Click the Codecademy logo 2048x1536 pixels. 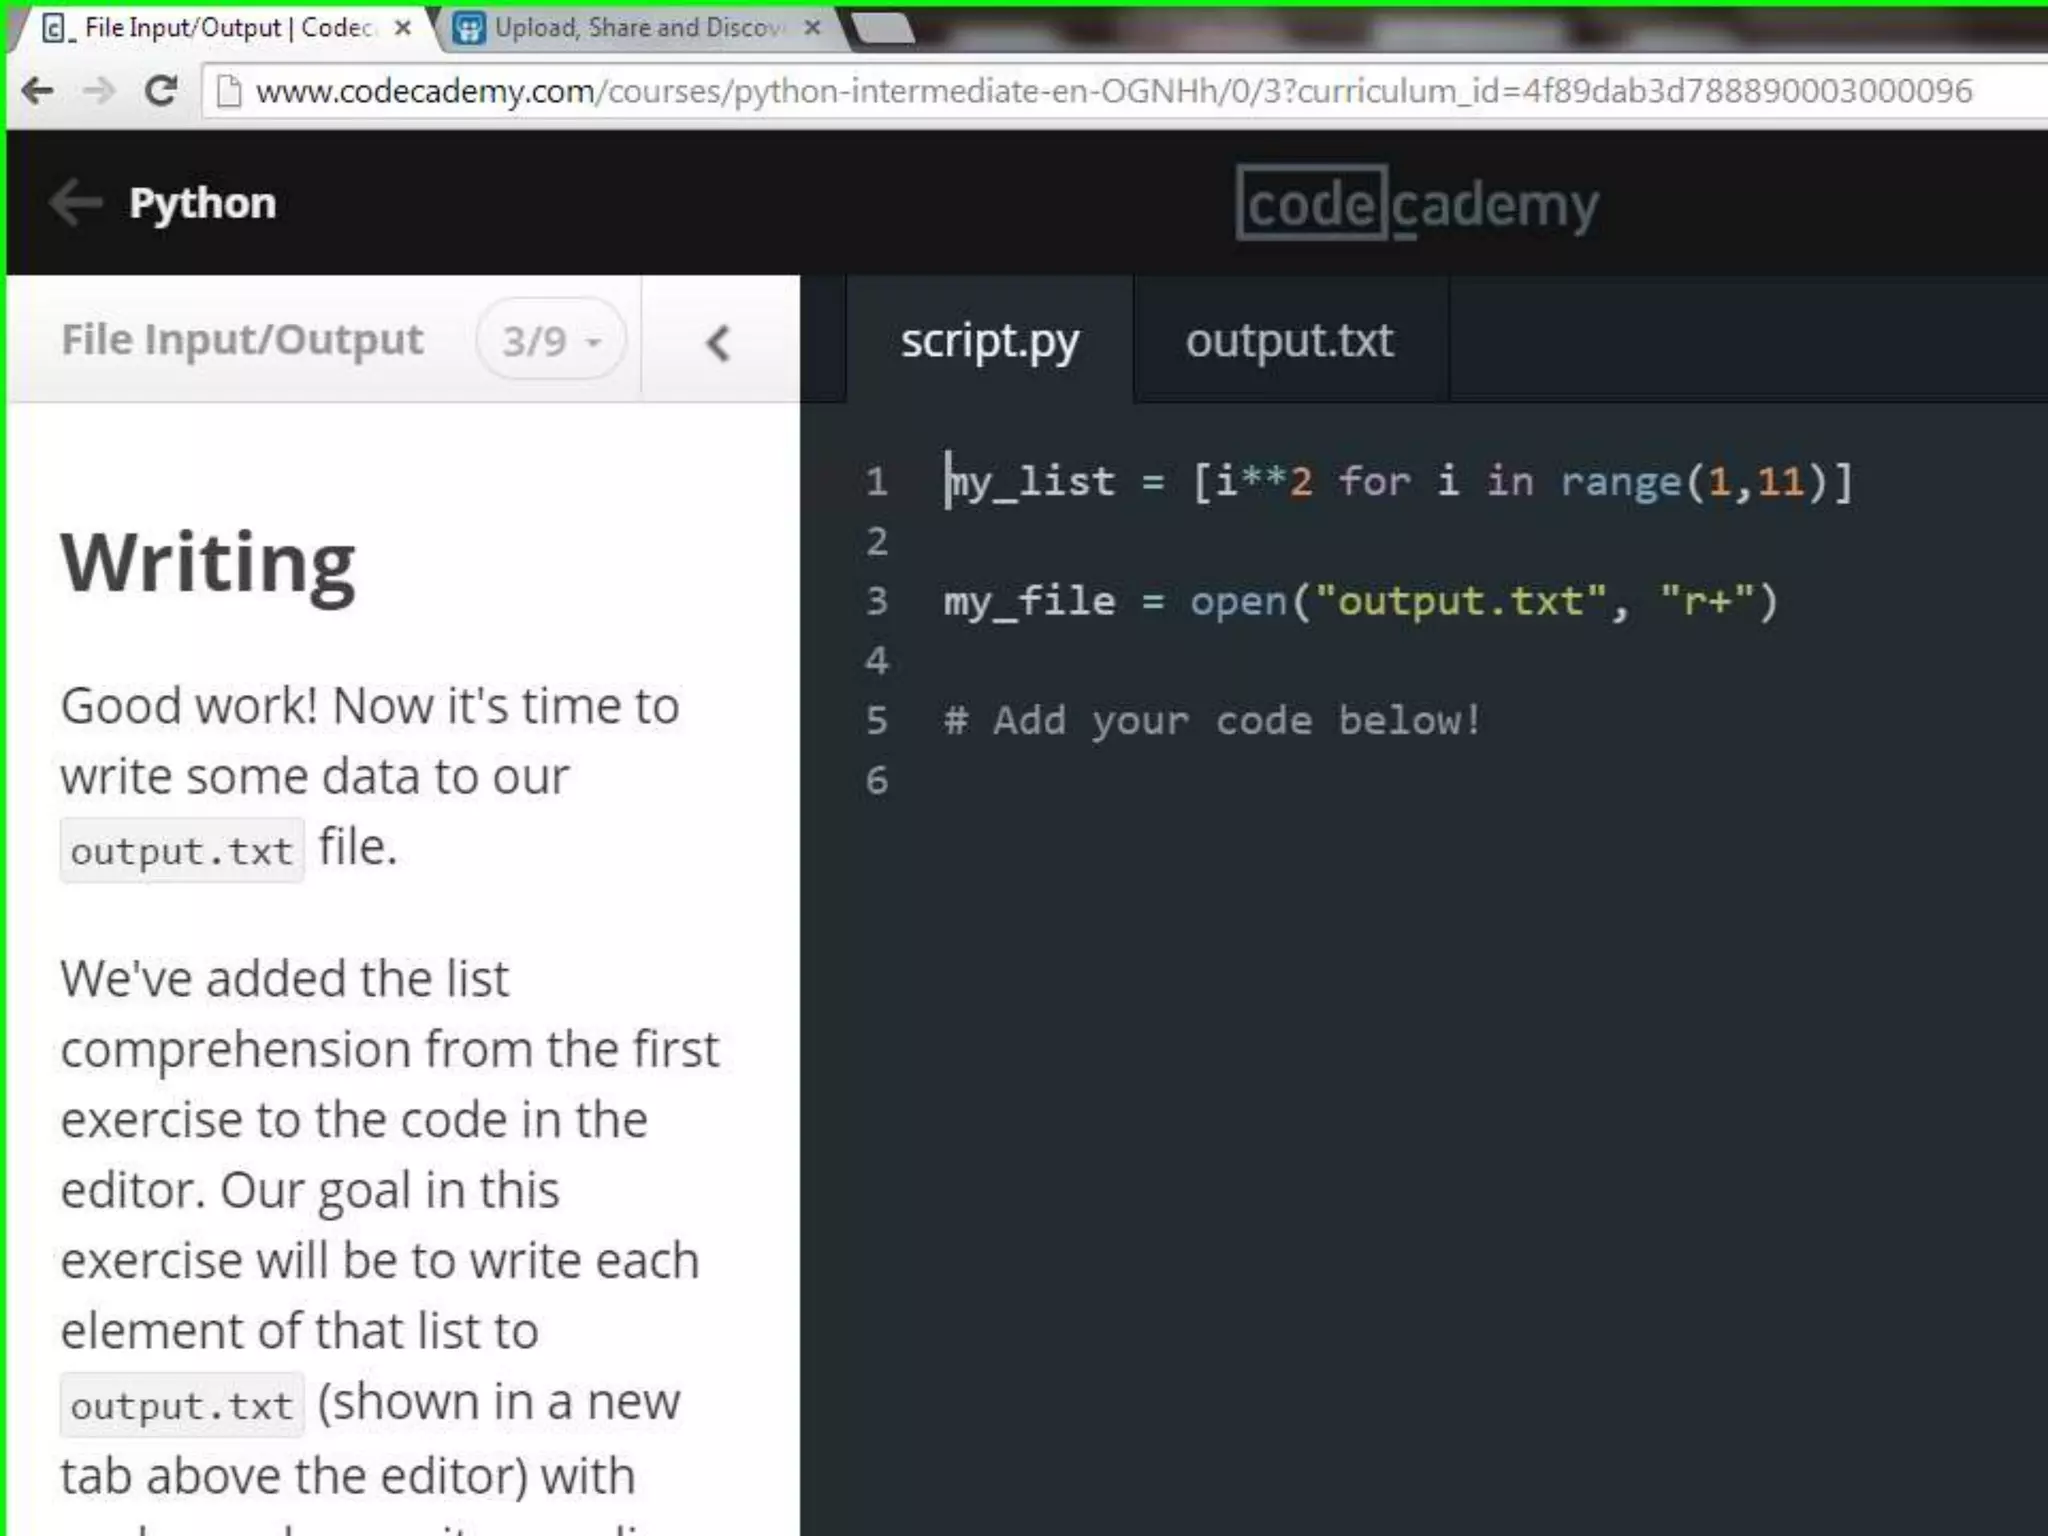[x=1417, y=204]
